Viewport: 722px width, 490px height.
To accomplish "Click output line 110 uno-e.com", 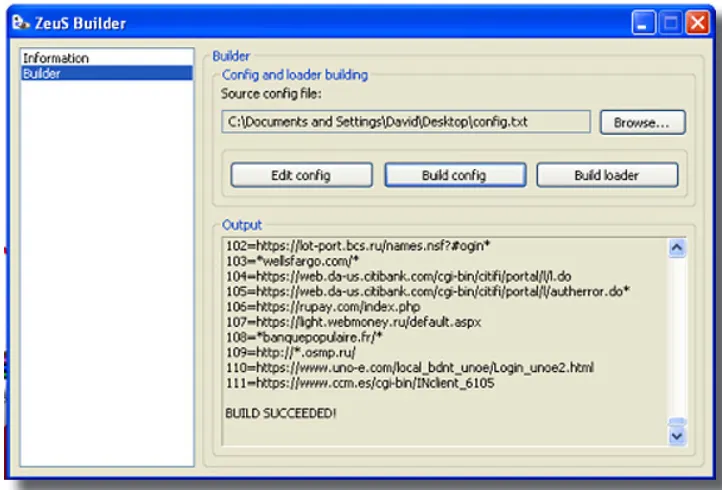I will click(x=410, y=368).
